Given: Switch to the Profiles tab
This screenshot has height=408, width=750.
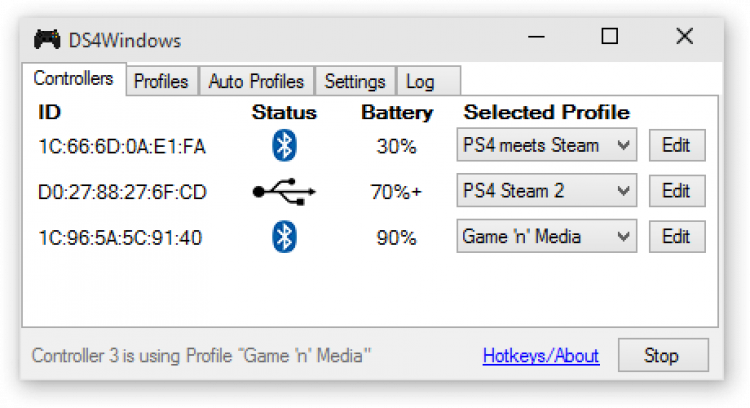Looking at the screenshot, I should click(161, 82).
